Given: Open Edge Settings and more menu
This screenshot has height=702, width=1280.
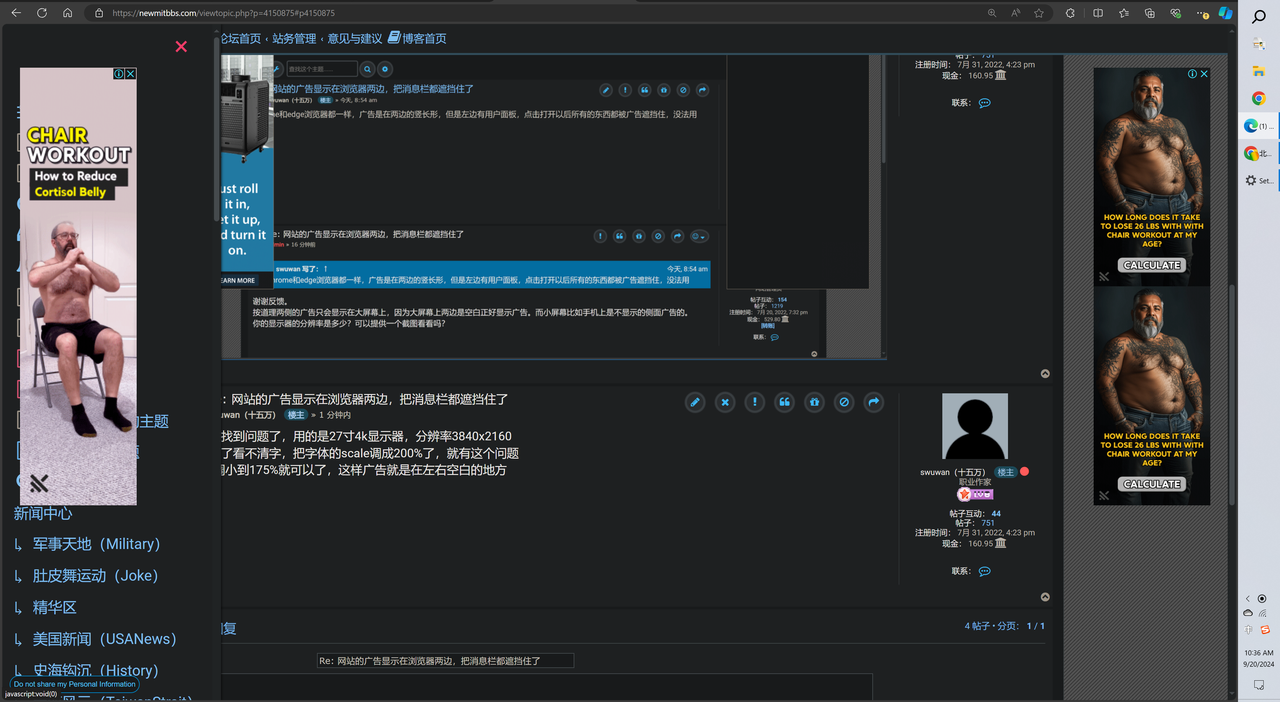Looking at the screenshot, I should [1201, 13].
